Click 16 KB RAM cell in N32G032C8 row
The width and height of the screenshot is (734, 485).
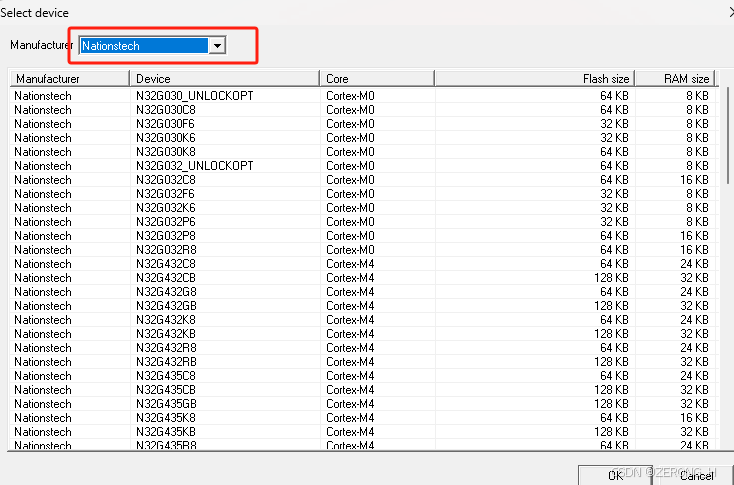point(694,180)
